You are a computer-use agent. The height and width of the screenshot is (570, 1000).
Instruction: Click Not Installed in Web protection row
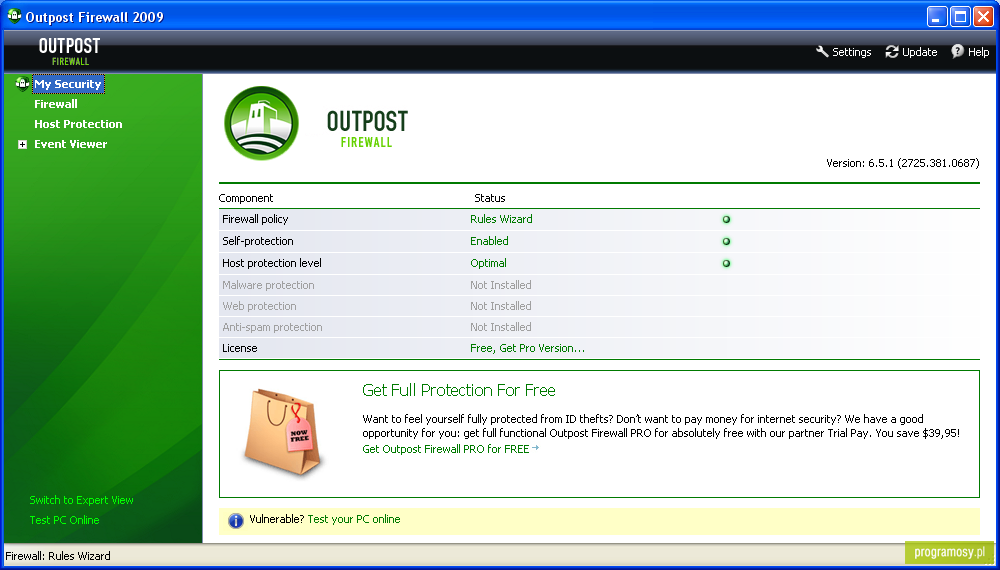501,306
